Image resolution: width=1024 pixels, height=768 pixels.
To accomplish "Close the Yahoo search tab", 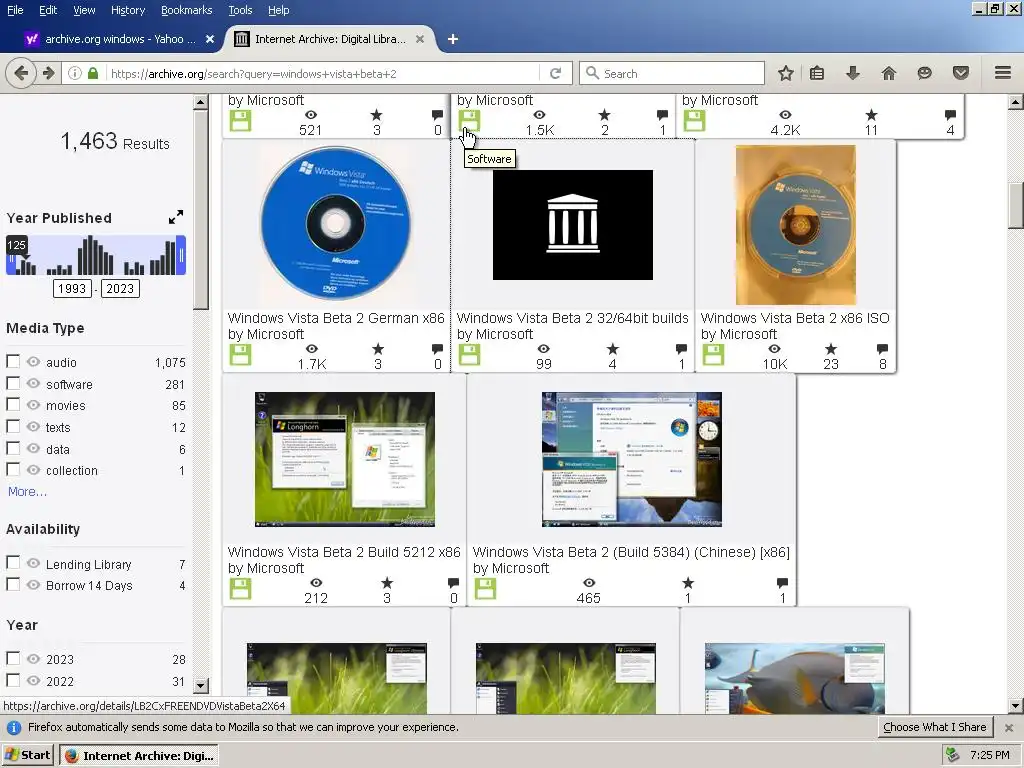I will (x=210, y=39).
